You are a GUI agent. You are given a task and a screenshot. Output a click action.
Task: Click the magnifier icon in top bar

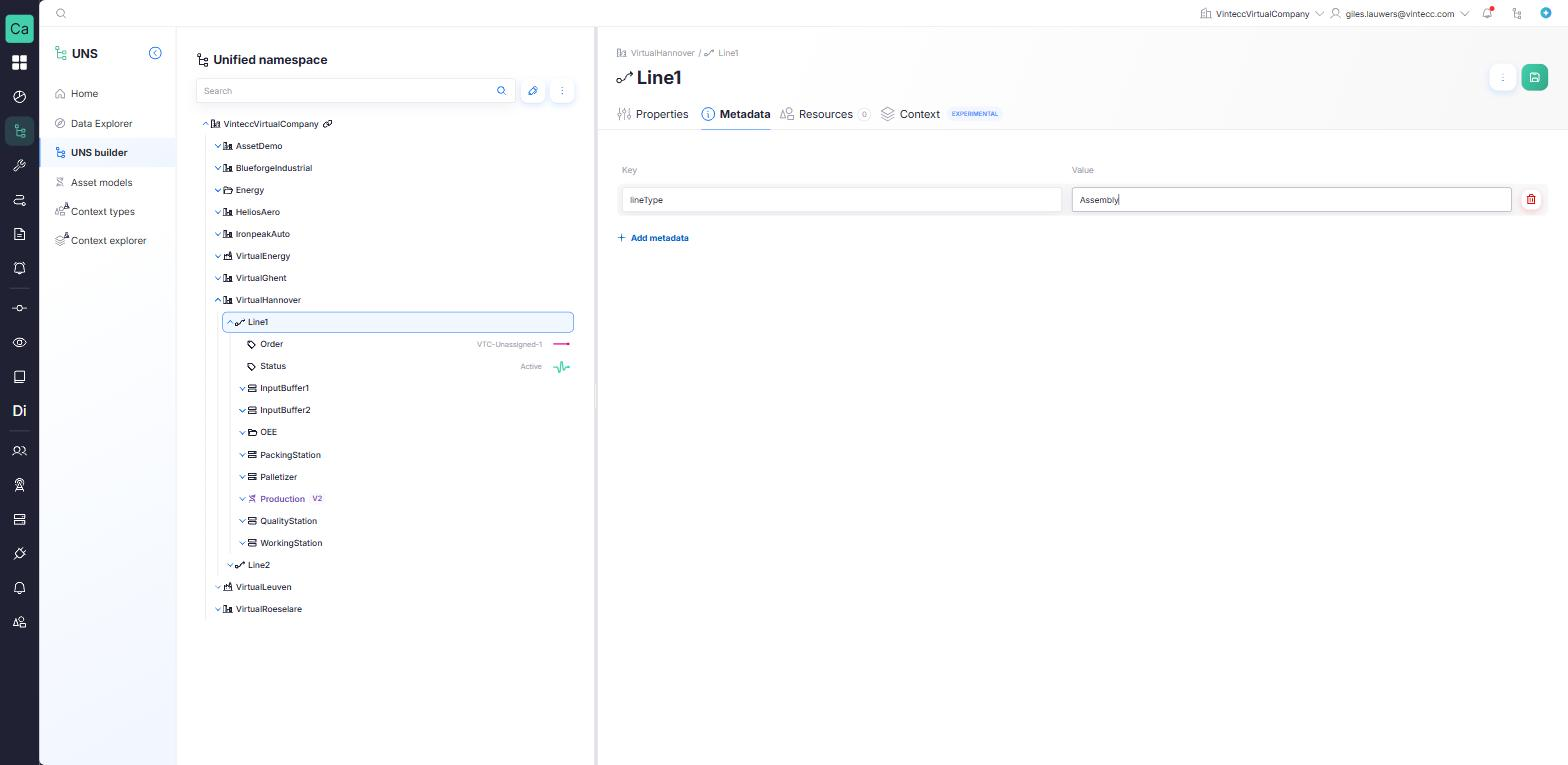coord(61,14)
